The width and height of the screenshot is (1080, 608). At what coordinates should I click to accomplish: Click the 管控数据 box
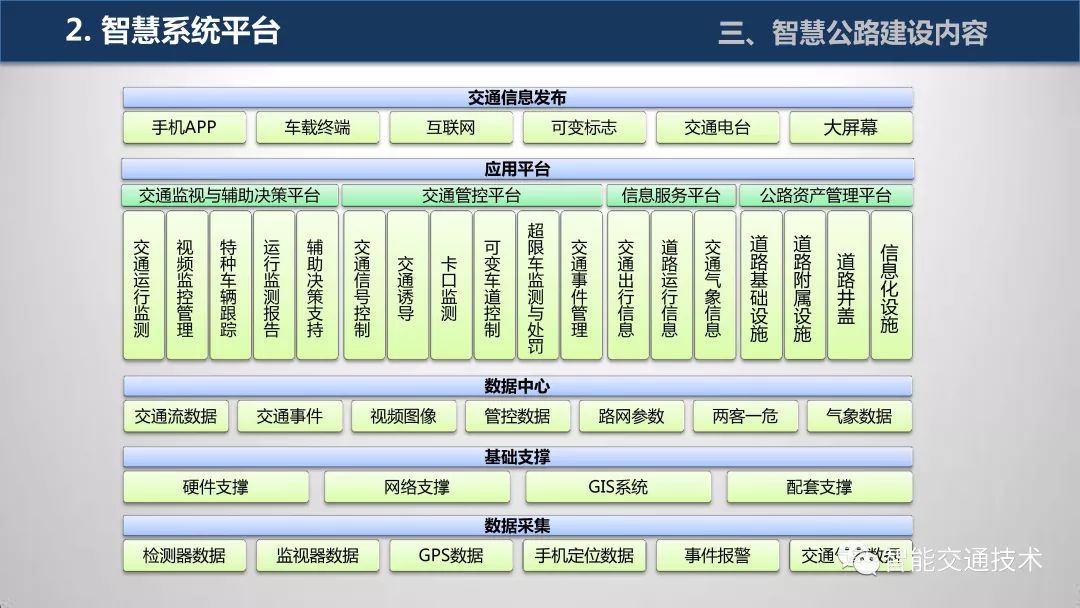(x=517, y=416)
